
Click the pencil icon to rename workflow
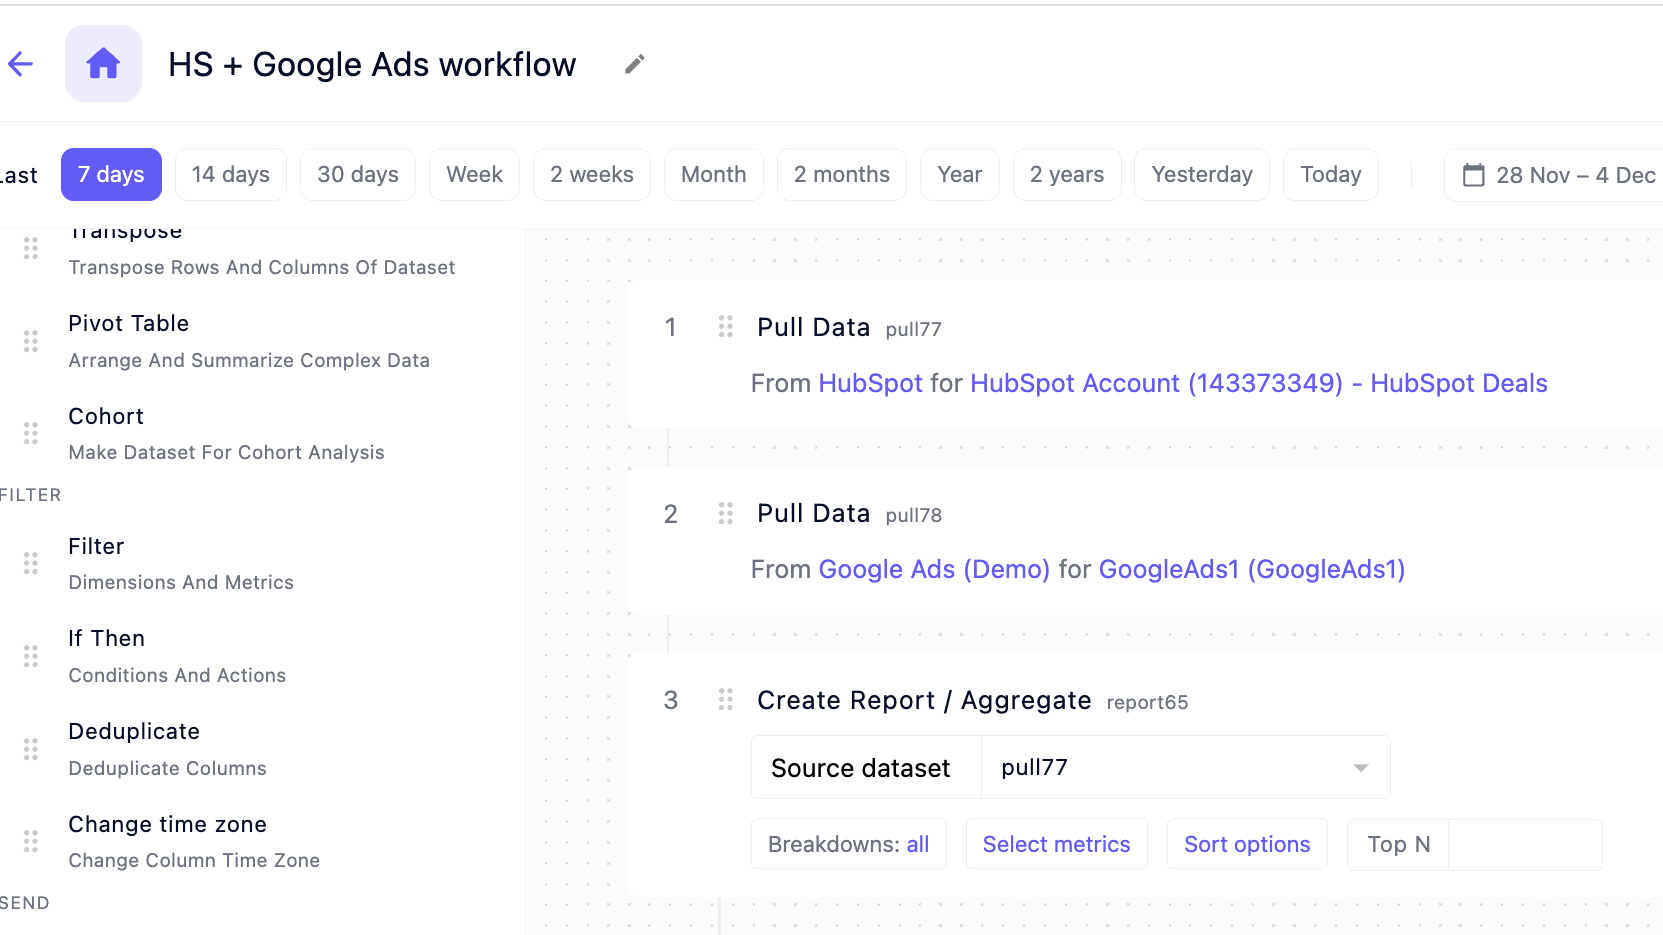634,64
